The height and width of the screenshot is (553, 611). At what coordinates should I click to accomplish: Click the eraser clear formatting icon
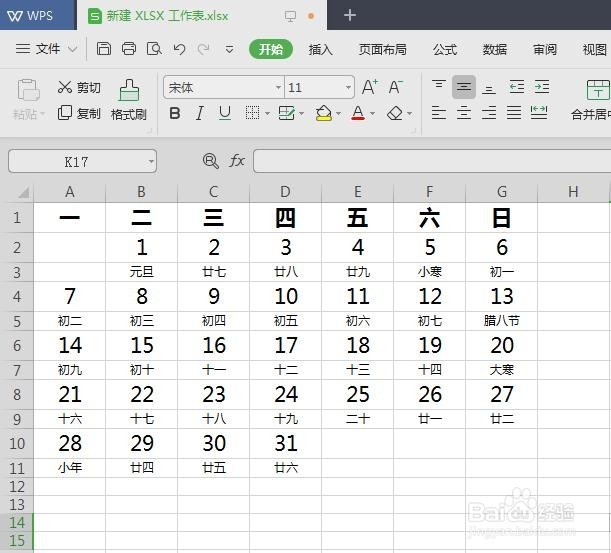[395, 113]
